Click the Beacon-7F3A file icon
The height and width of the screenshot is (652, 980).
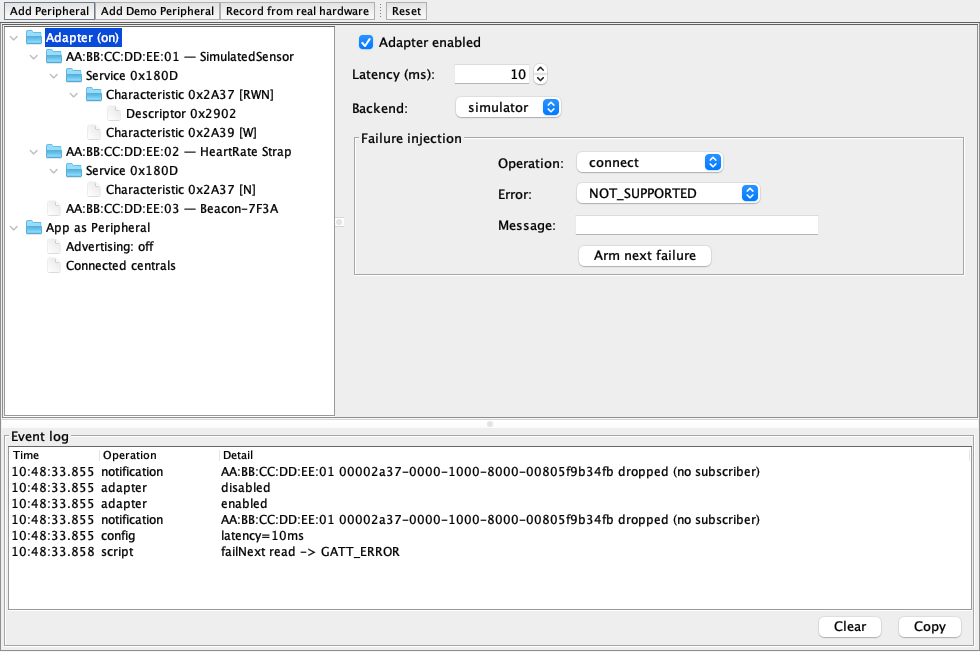[54, 209]
